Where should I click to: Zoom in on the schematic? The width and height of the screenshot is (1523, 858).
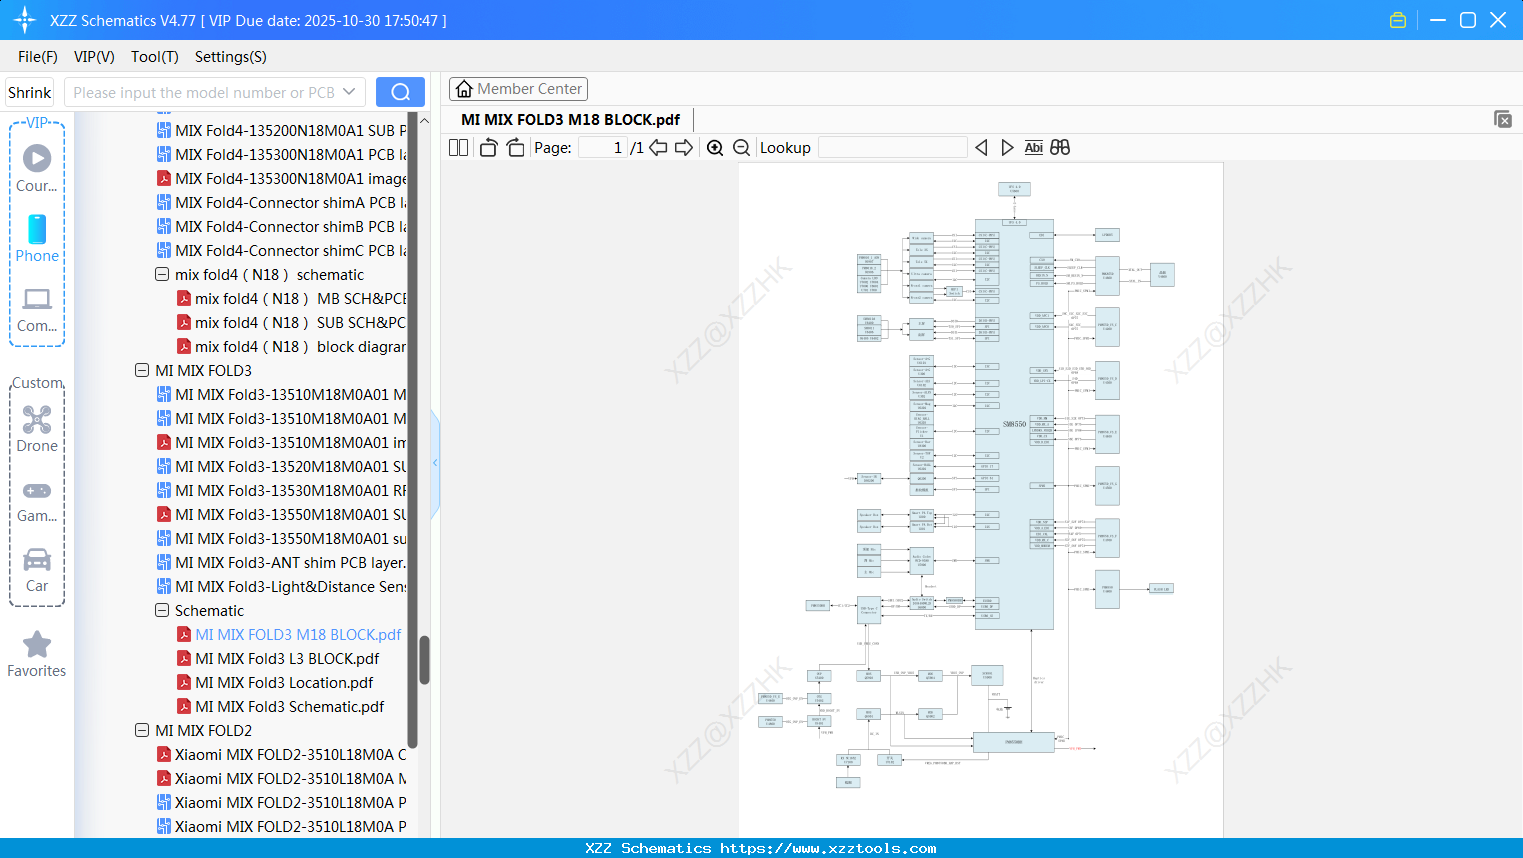[715, 147]
